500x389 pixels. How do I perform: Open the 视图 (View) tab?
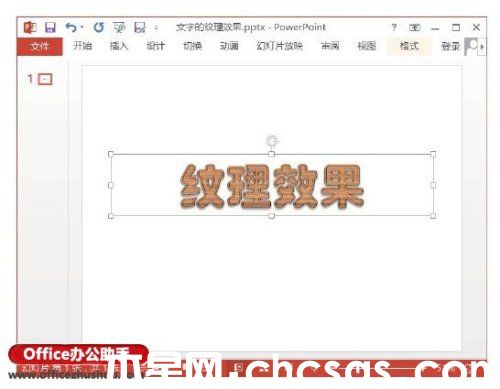click(367, 46)
